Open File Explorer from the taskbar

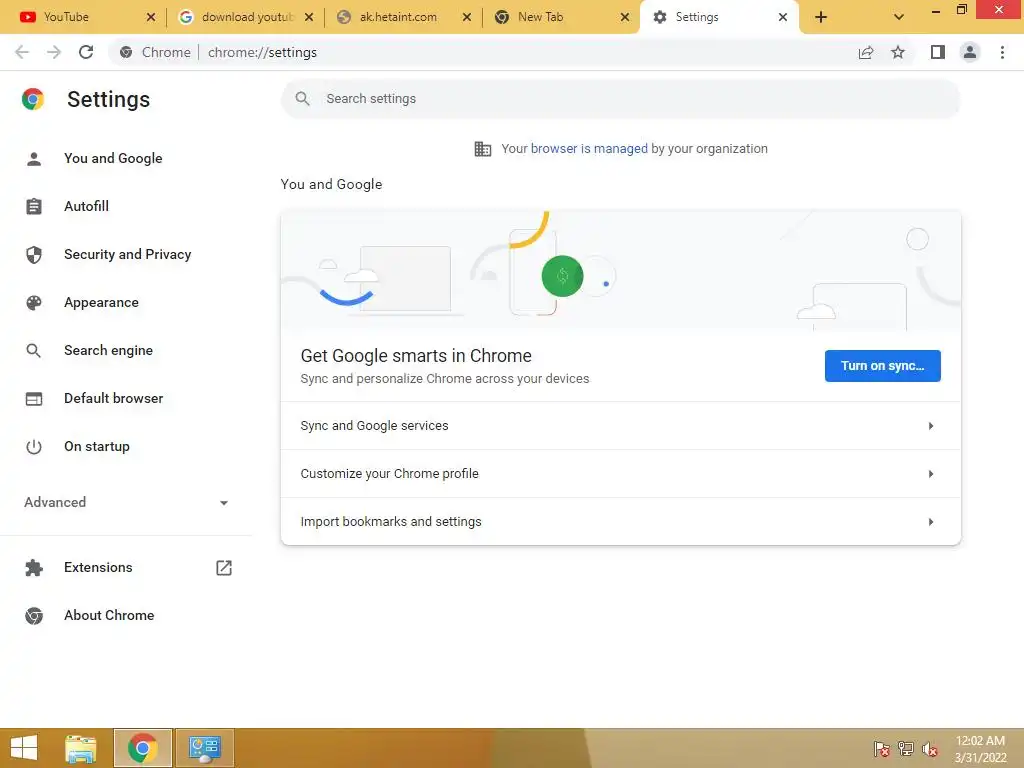pyautogui.click(x=81, y=748)
